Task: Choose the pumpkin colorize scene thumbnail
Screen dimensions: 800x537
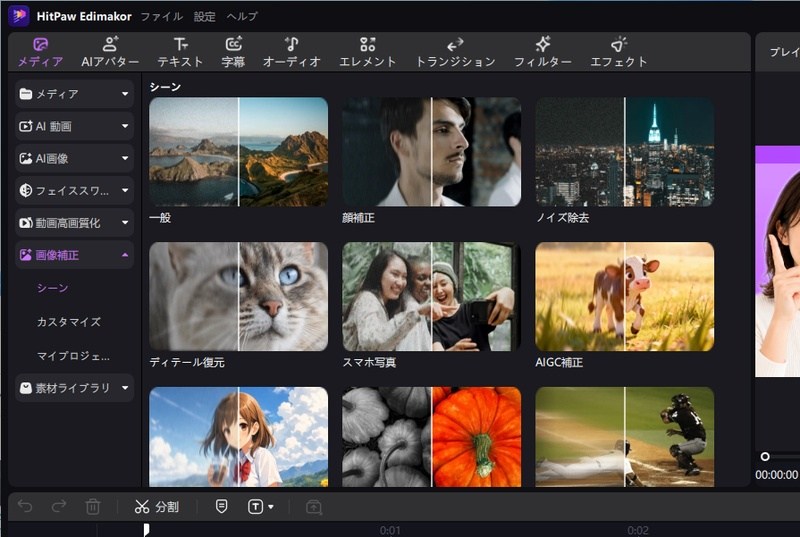Action: (432, 437)
